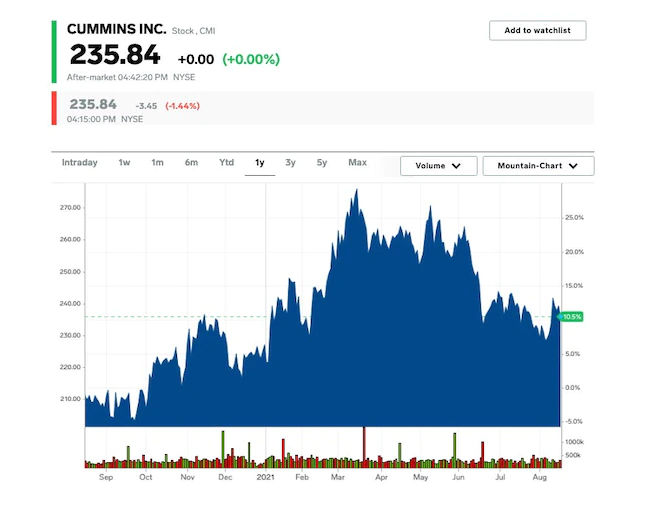Click the Aug month axis label

click(540, 477)
